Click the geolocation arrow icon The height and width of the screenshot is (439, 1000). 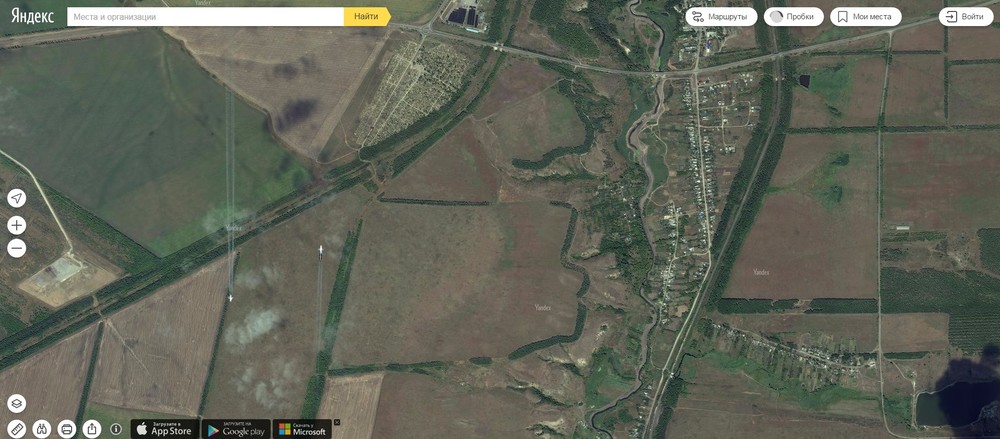(x=17, y=198)
